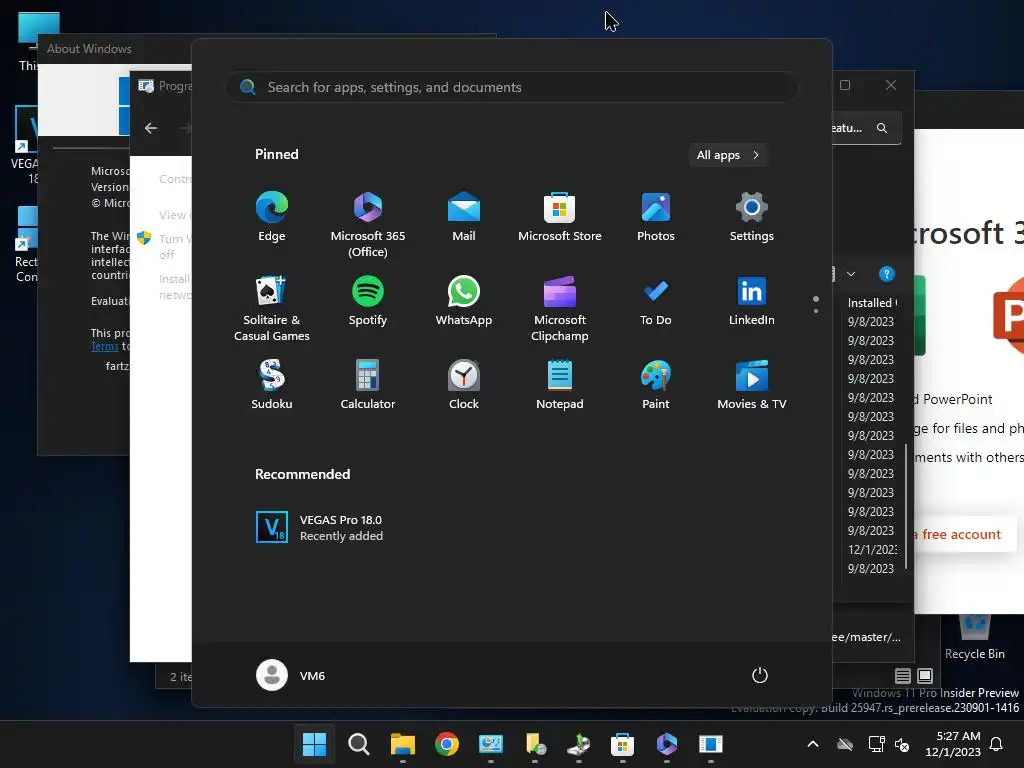Open Microsoft 365 taskbar icon
The height and width of the screenshot is (768, 1024).
[x=666, y=744]
